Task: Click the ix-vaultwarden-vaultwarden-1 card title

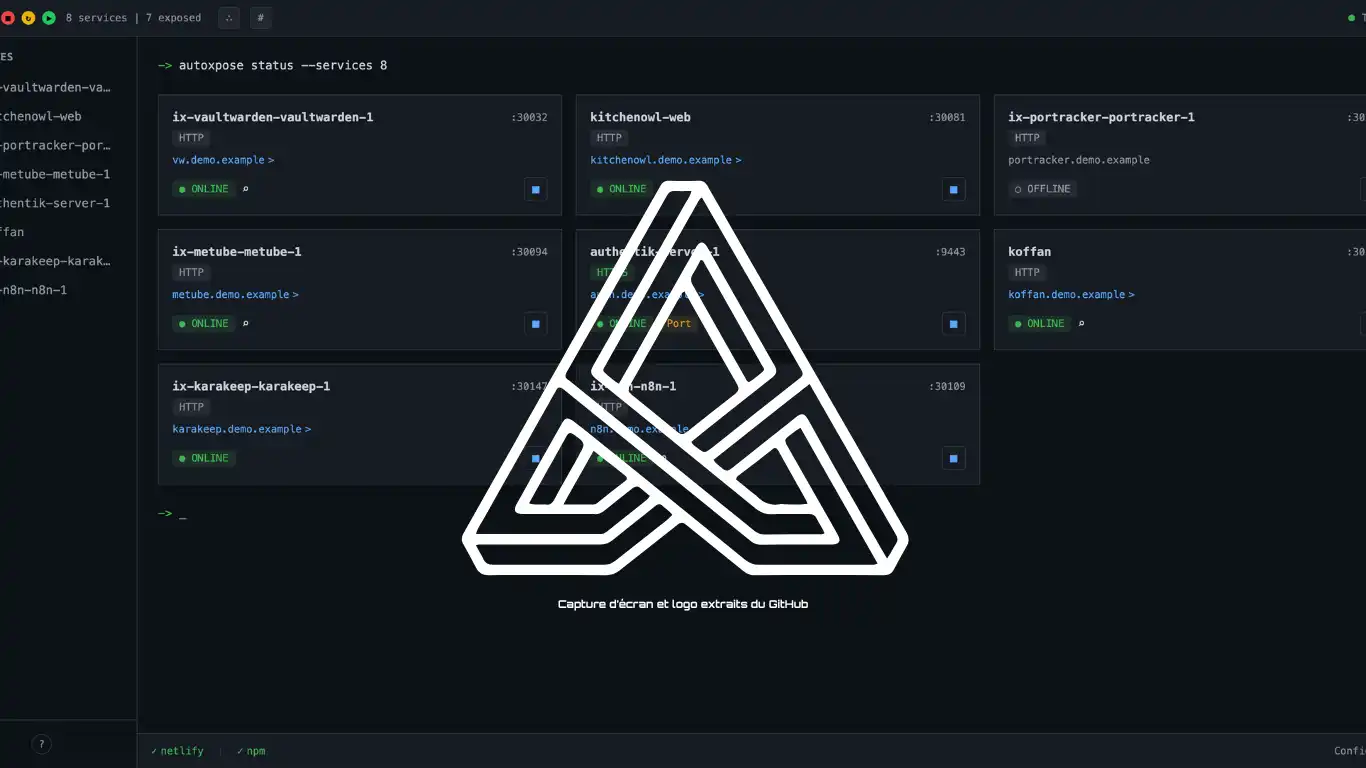Action: (x=273, y=117)
